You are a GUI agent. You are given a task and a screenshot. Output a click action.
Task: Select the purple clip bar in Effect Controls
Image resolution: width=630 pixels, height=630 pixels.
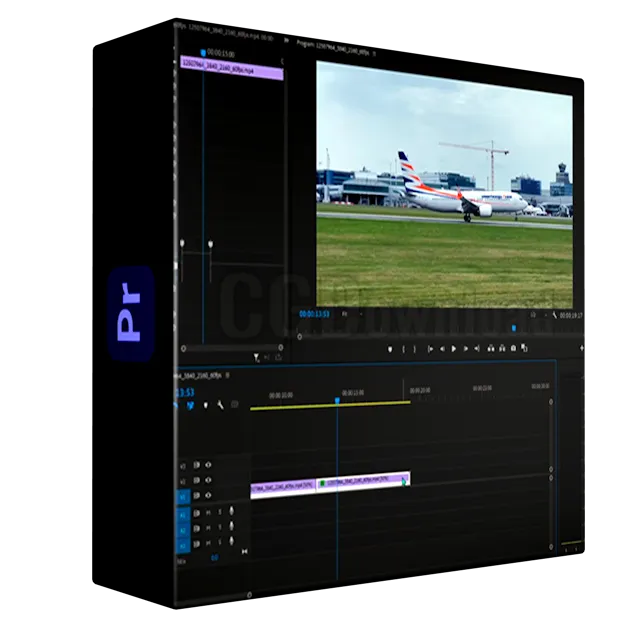[x=232, y=68]
